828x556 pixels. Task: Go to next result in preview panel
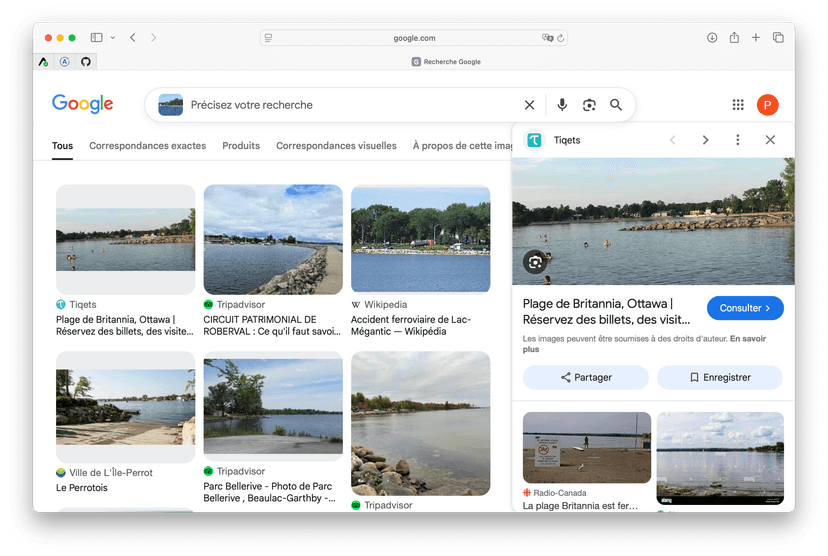705,140
